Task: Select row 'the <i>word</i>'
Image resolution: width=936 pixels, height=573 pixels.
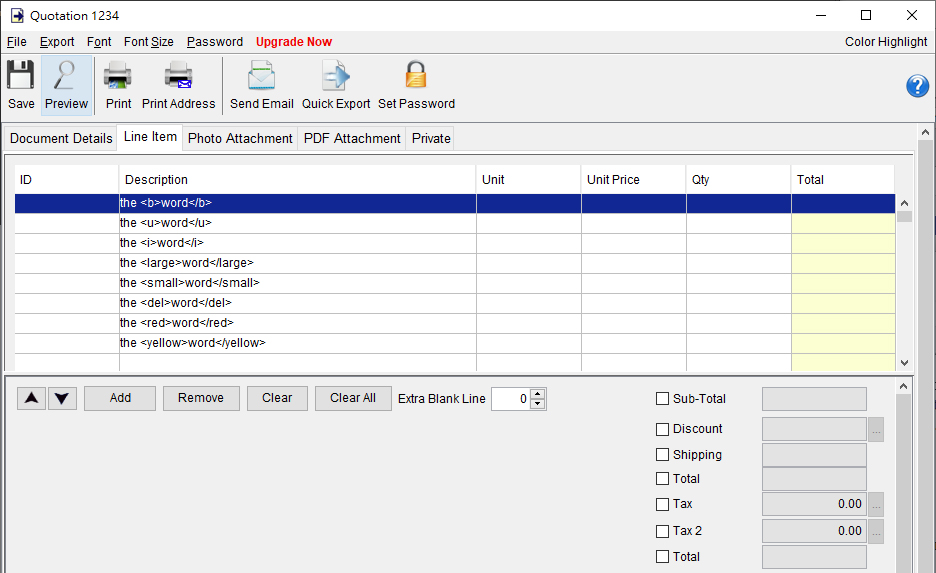Action: point(455,244)
